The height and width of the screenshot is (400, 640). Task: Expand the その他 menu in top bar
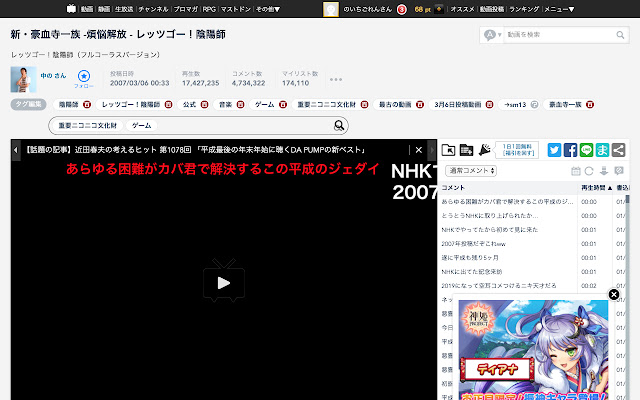coord(268,9)
